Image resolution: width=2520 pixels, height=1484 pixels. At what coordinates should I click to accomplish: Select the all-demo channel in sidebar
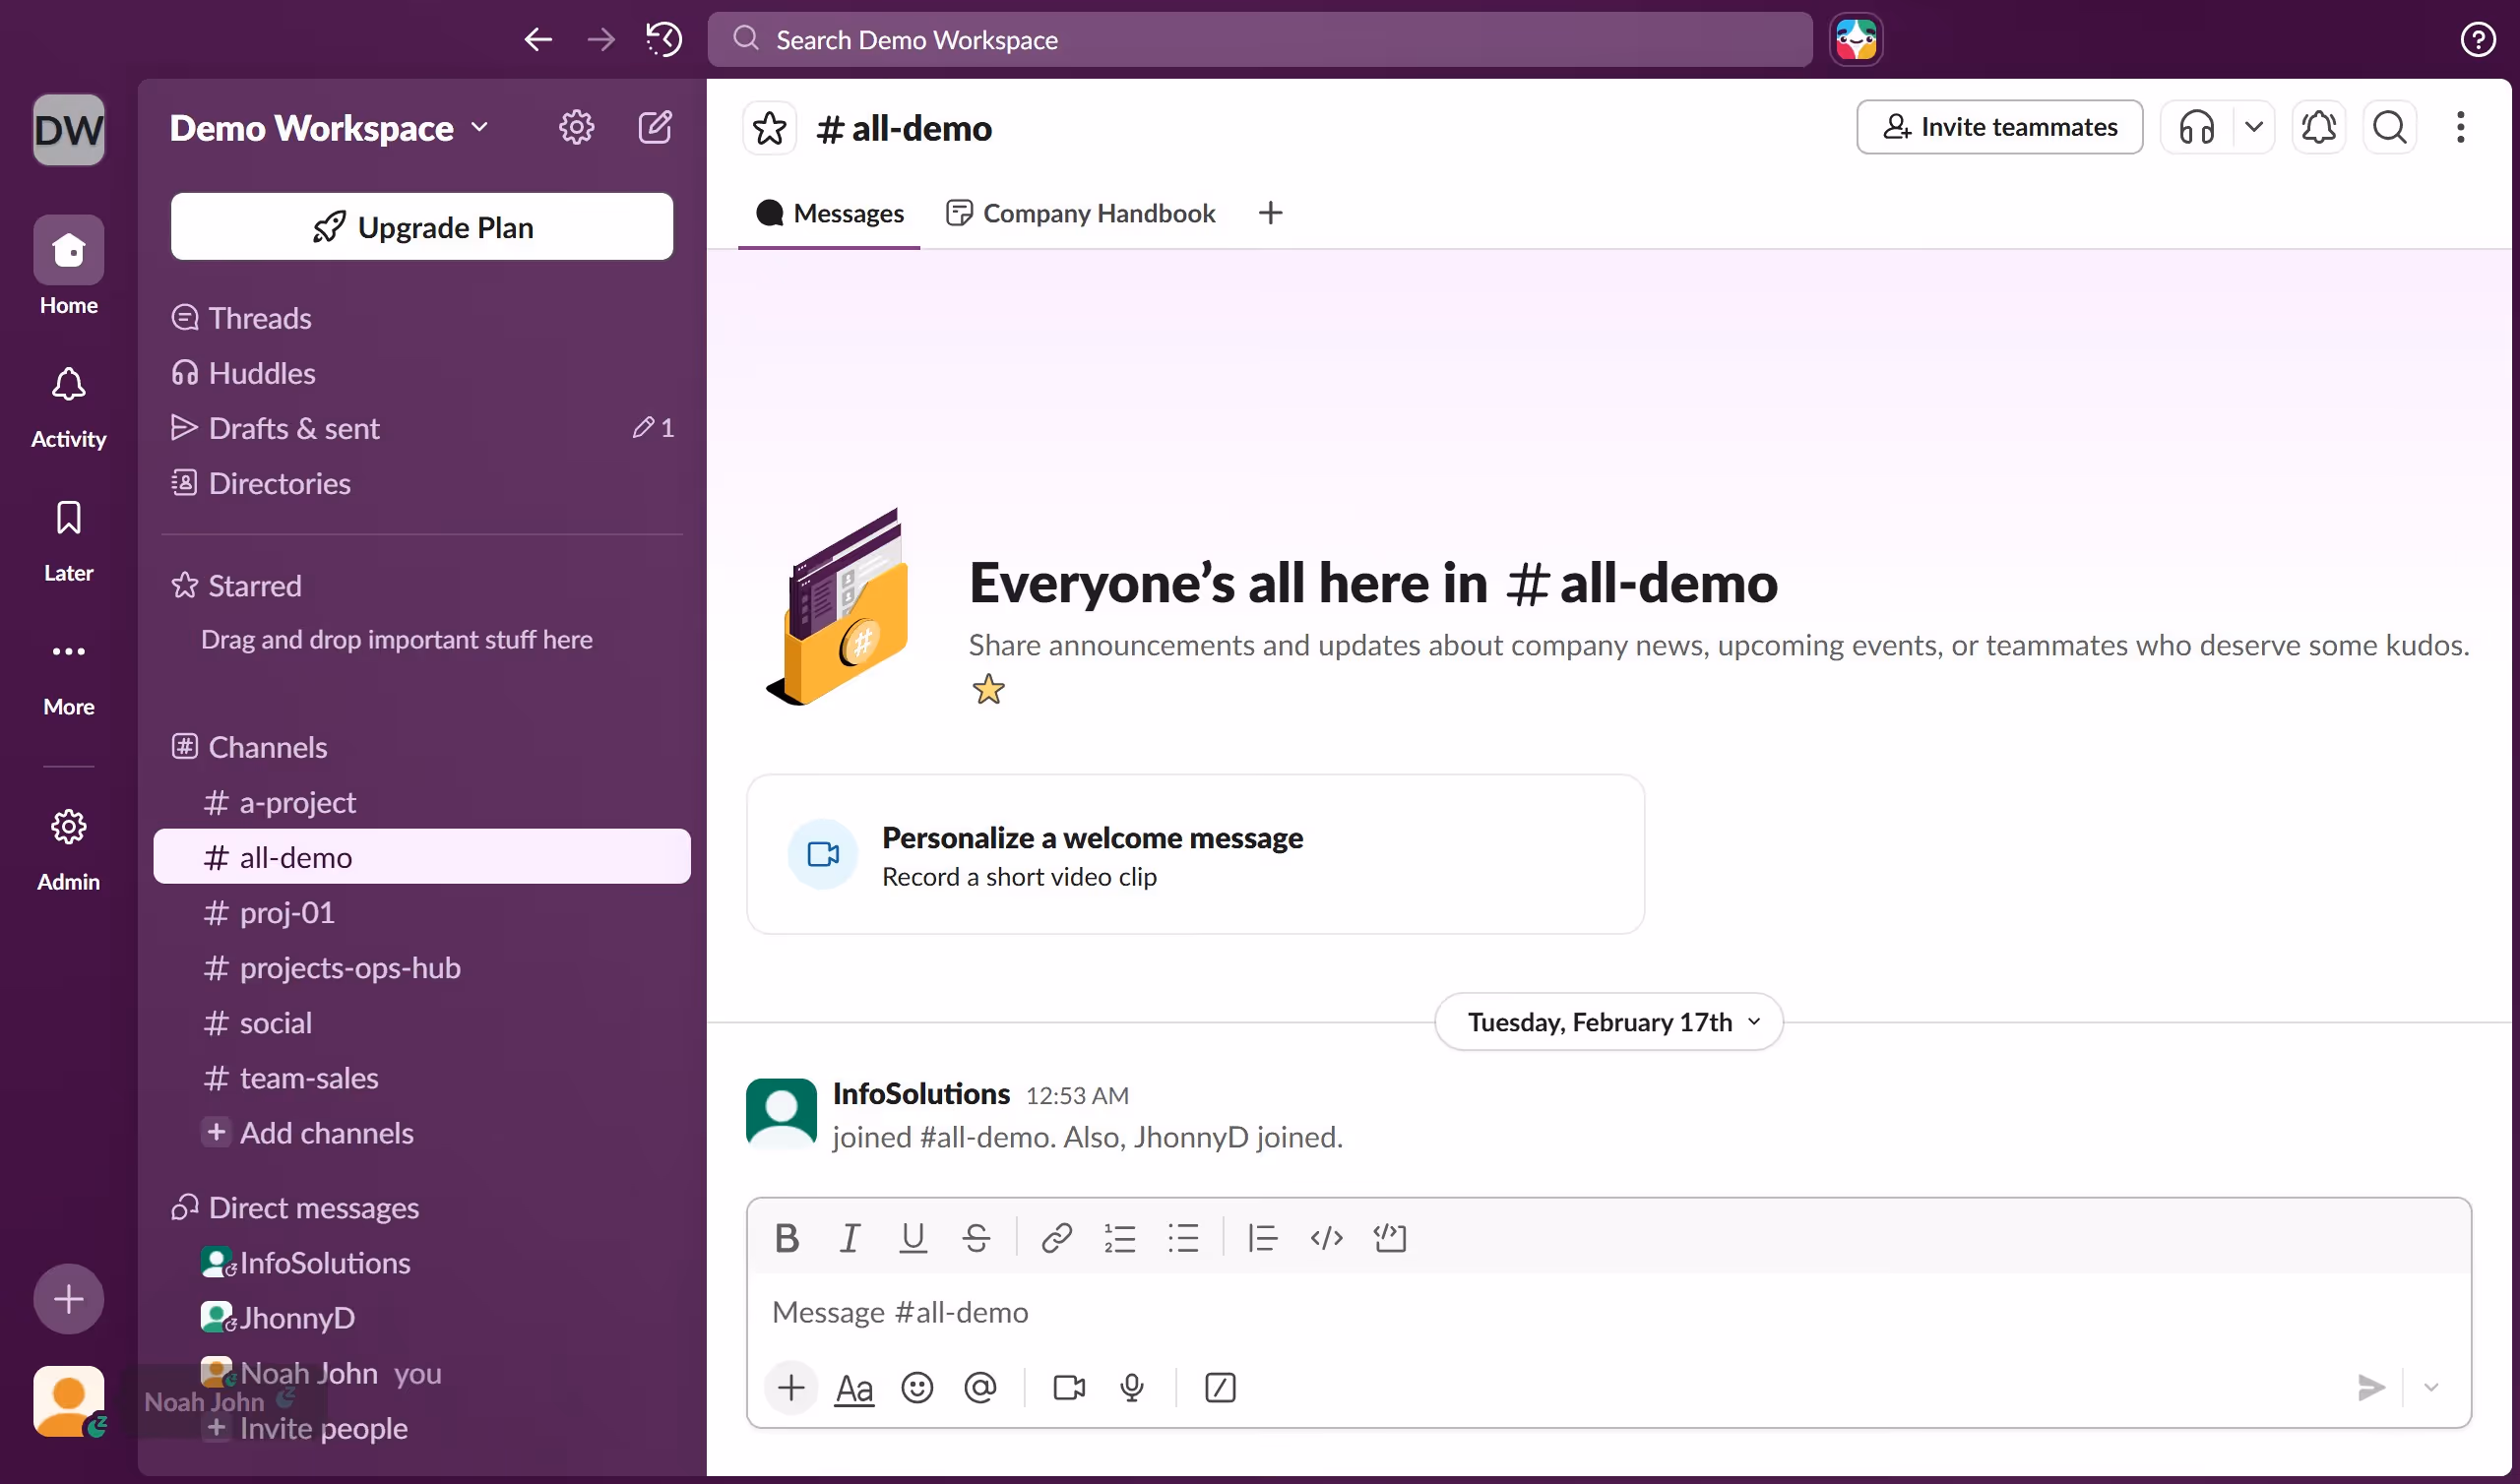click(421, 857)
